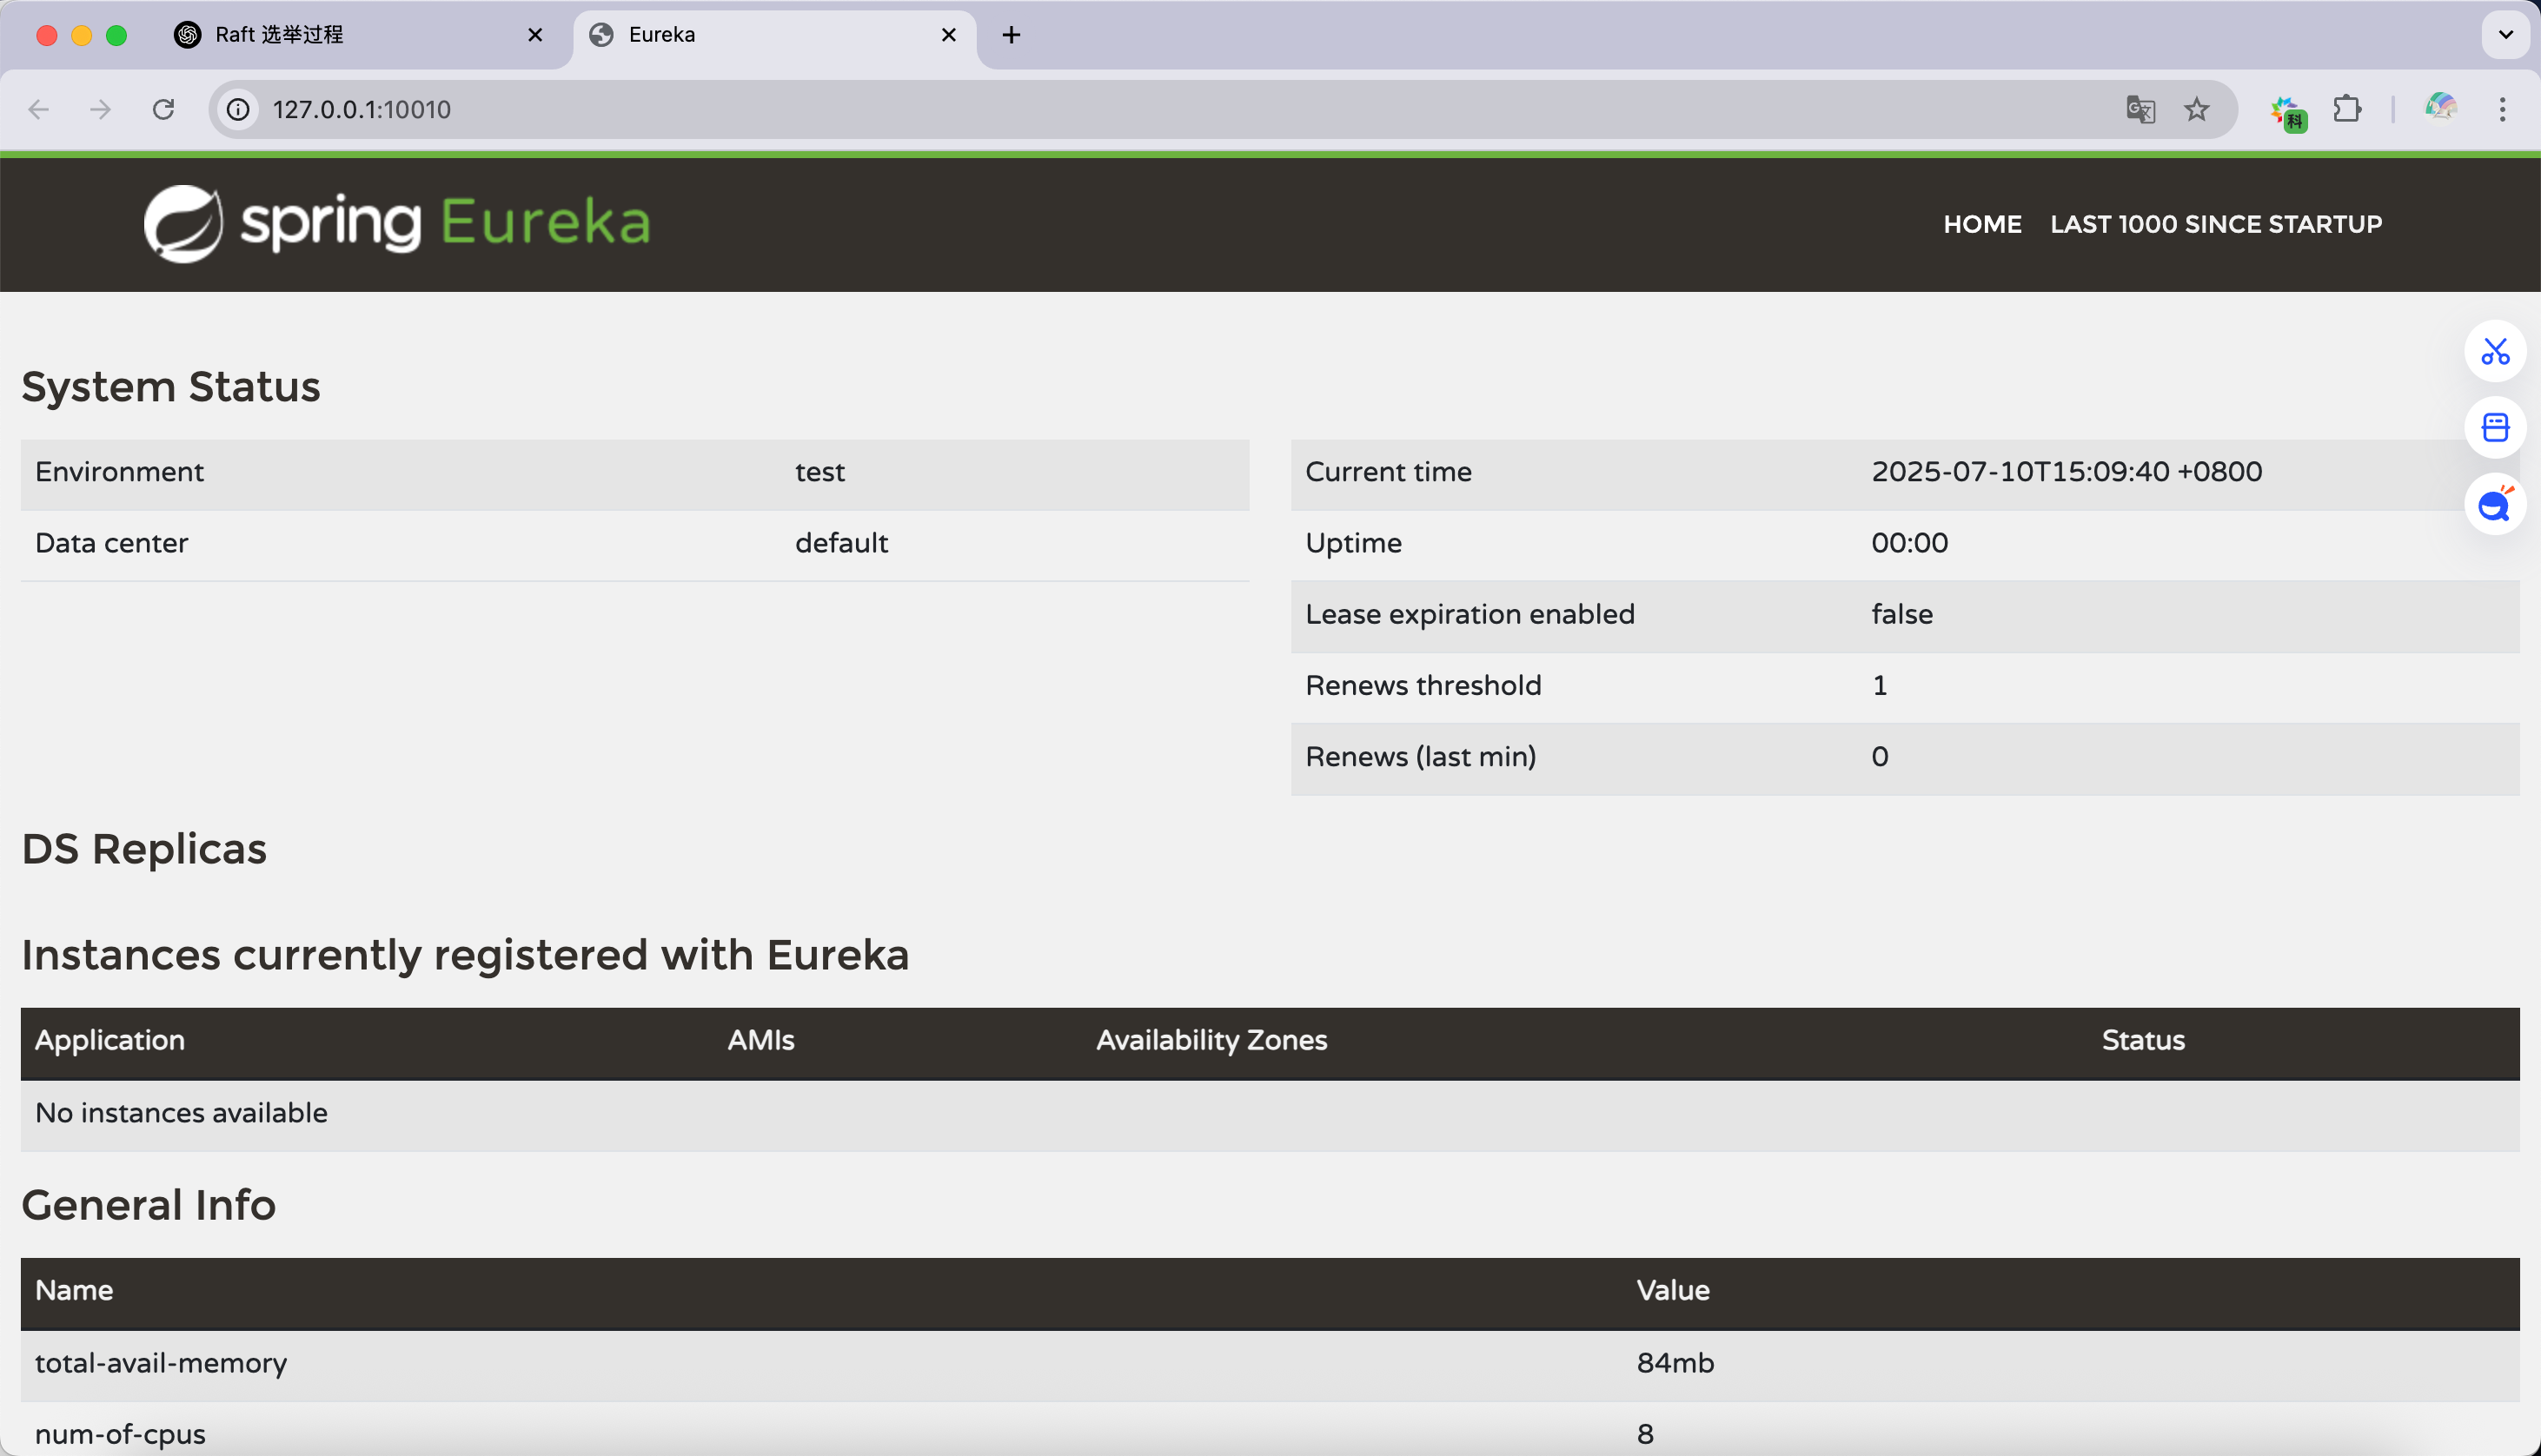This screenshot has height=1456, width=2541.
Task: Click the browser forward arrow
Action: pyautogui.click(x=100, y=109)
